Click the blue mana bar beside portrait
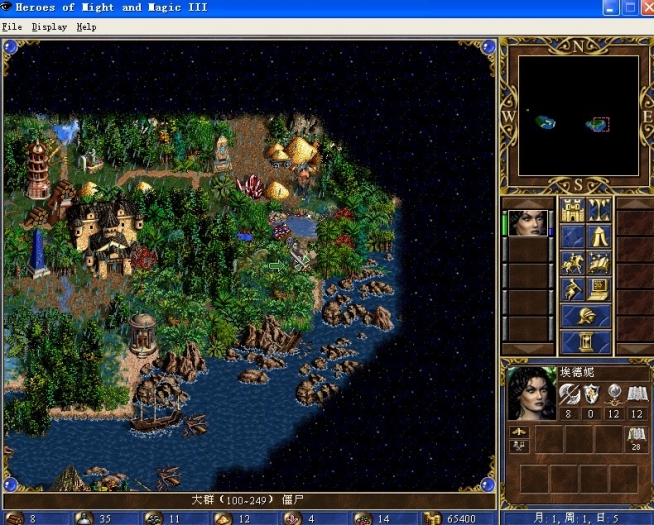654x525 pixels. tap(551, 230)
